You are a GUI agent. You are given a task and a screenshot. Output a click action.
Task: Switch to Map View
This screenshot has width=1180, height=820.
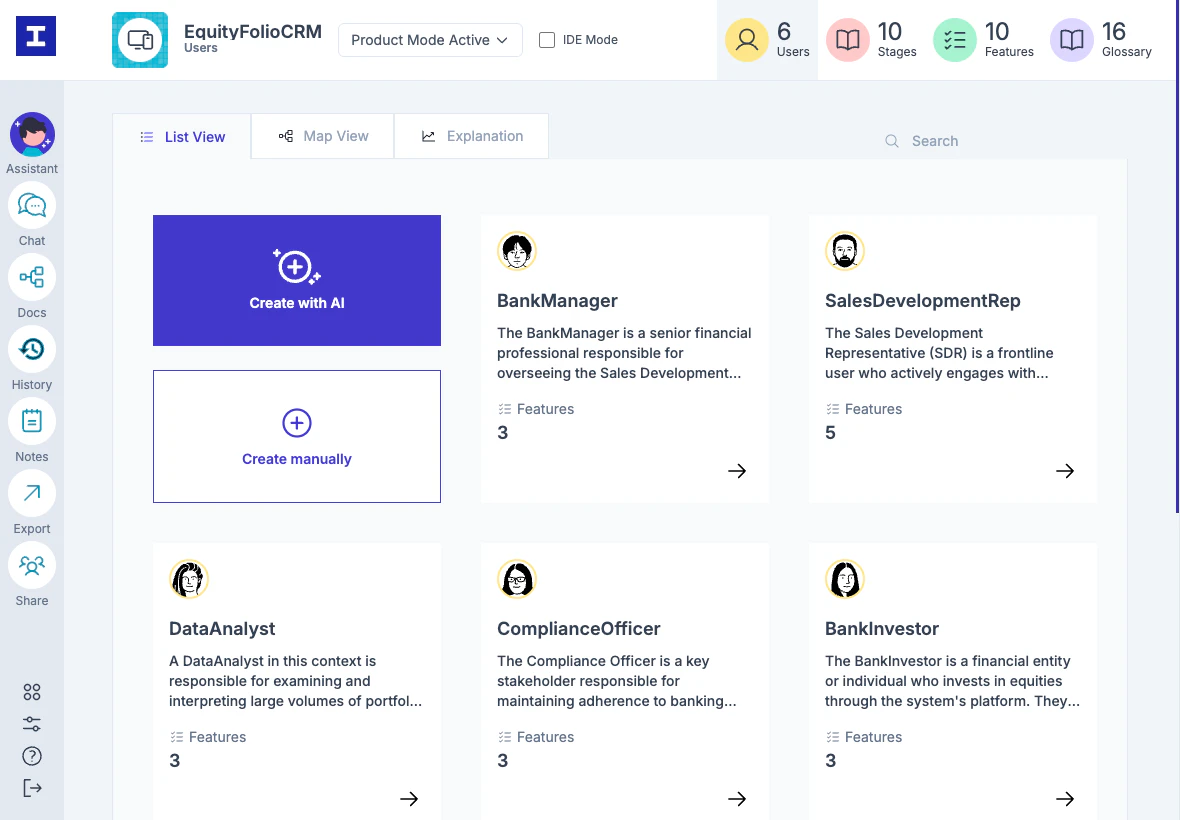coord(322,136)
